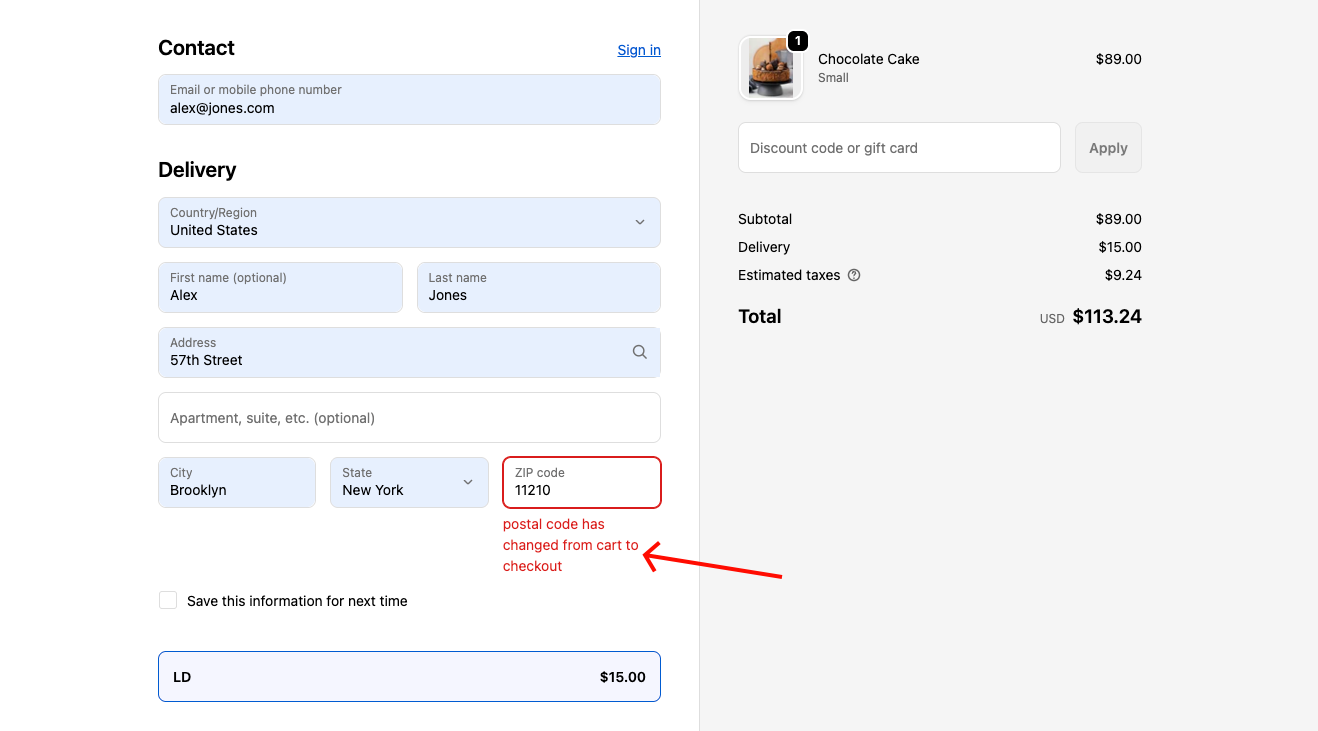Click the $113.24 total amount
This screenshot has width=1318, height=731.
pos(1107,317)
